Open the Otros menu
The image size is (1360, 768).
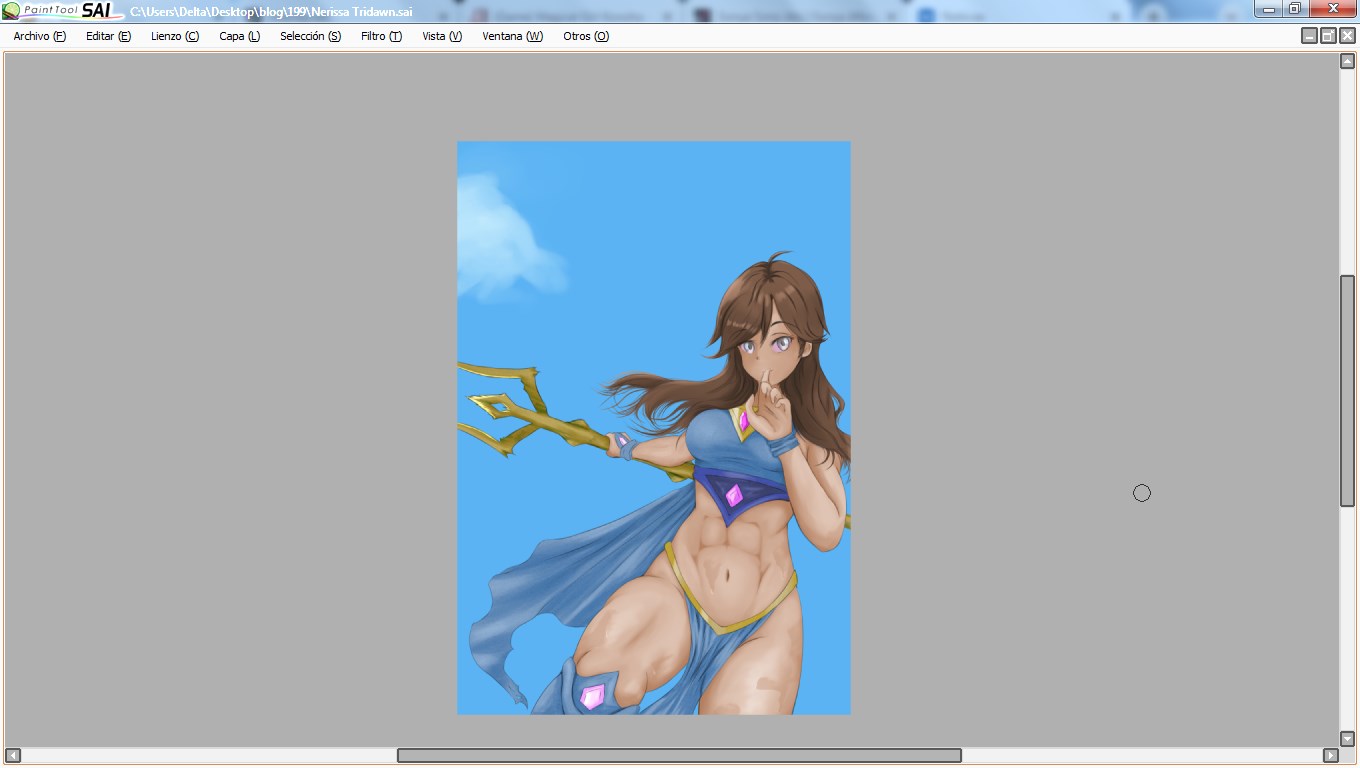[586, 36]
